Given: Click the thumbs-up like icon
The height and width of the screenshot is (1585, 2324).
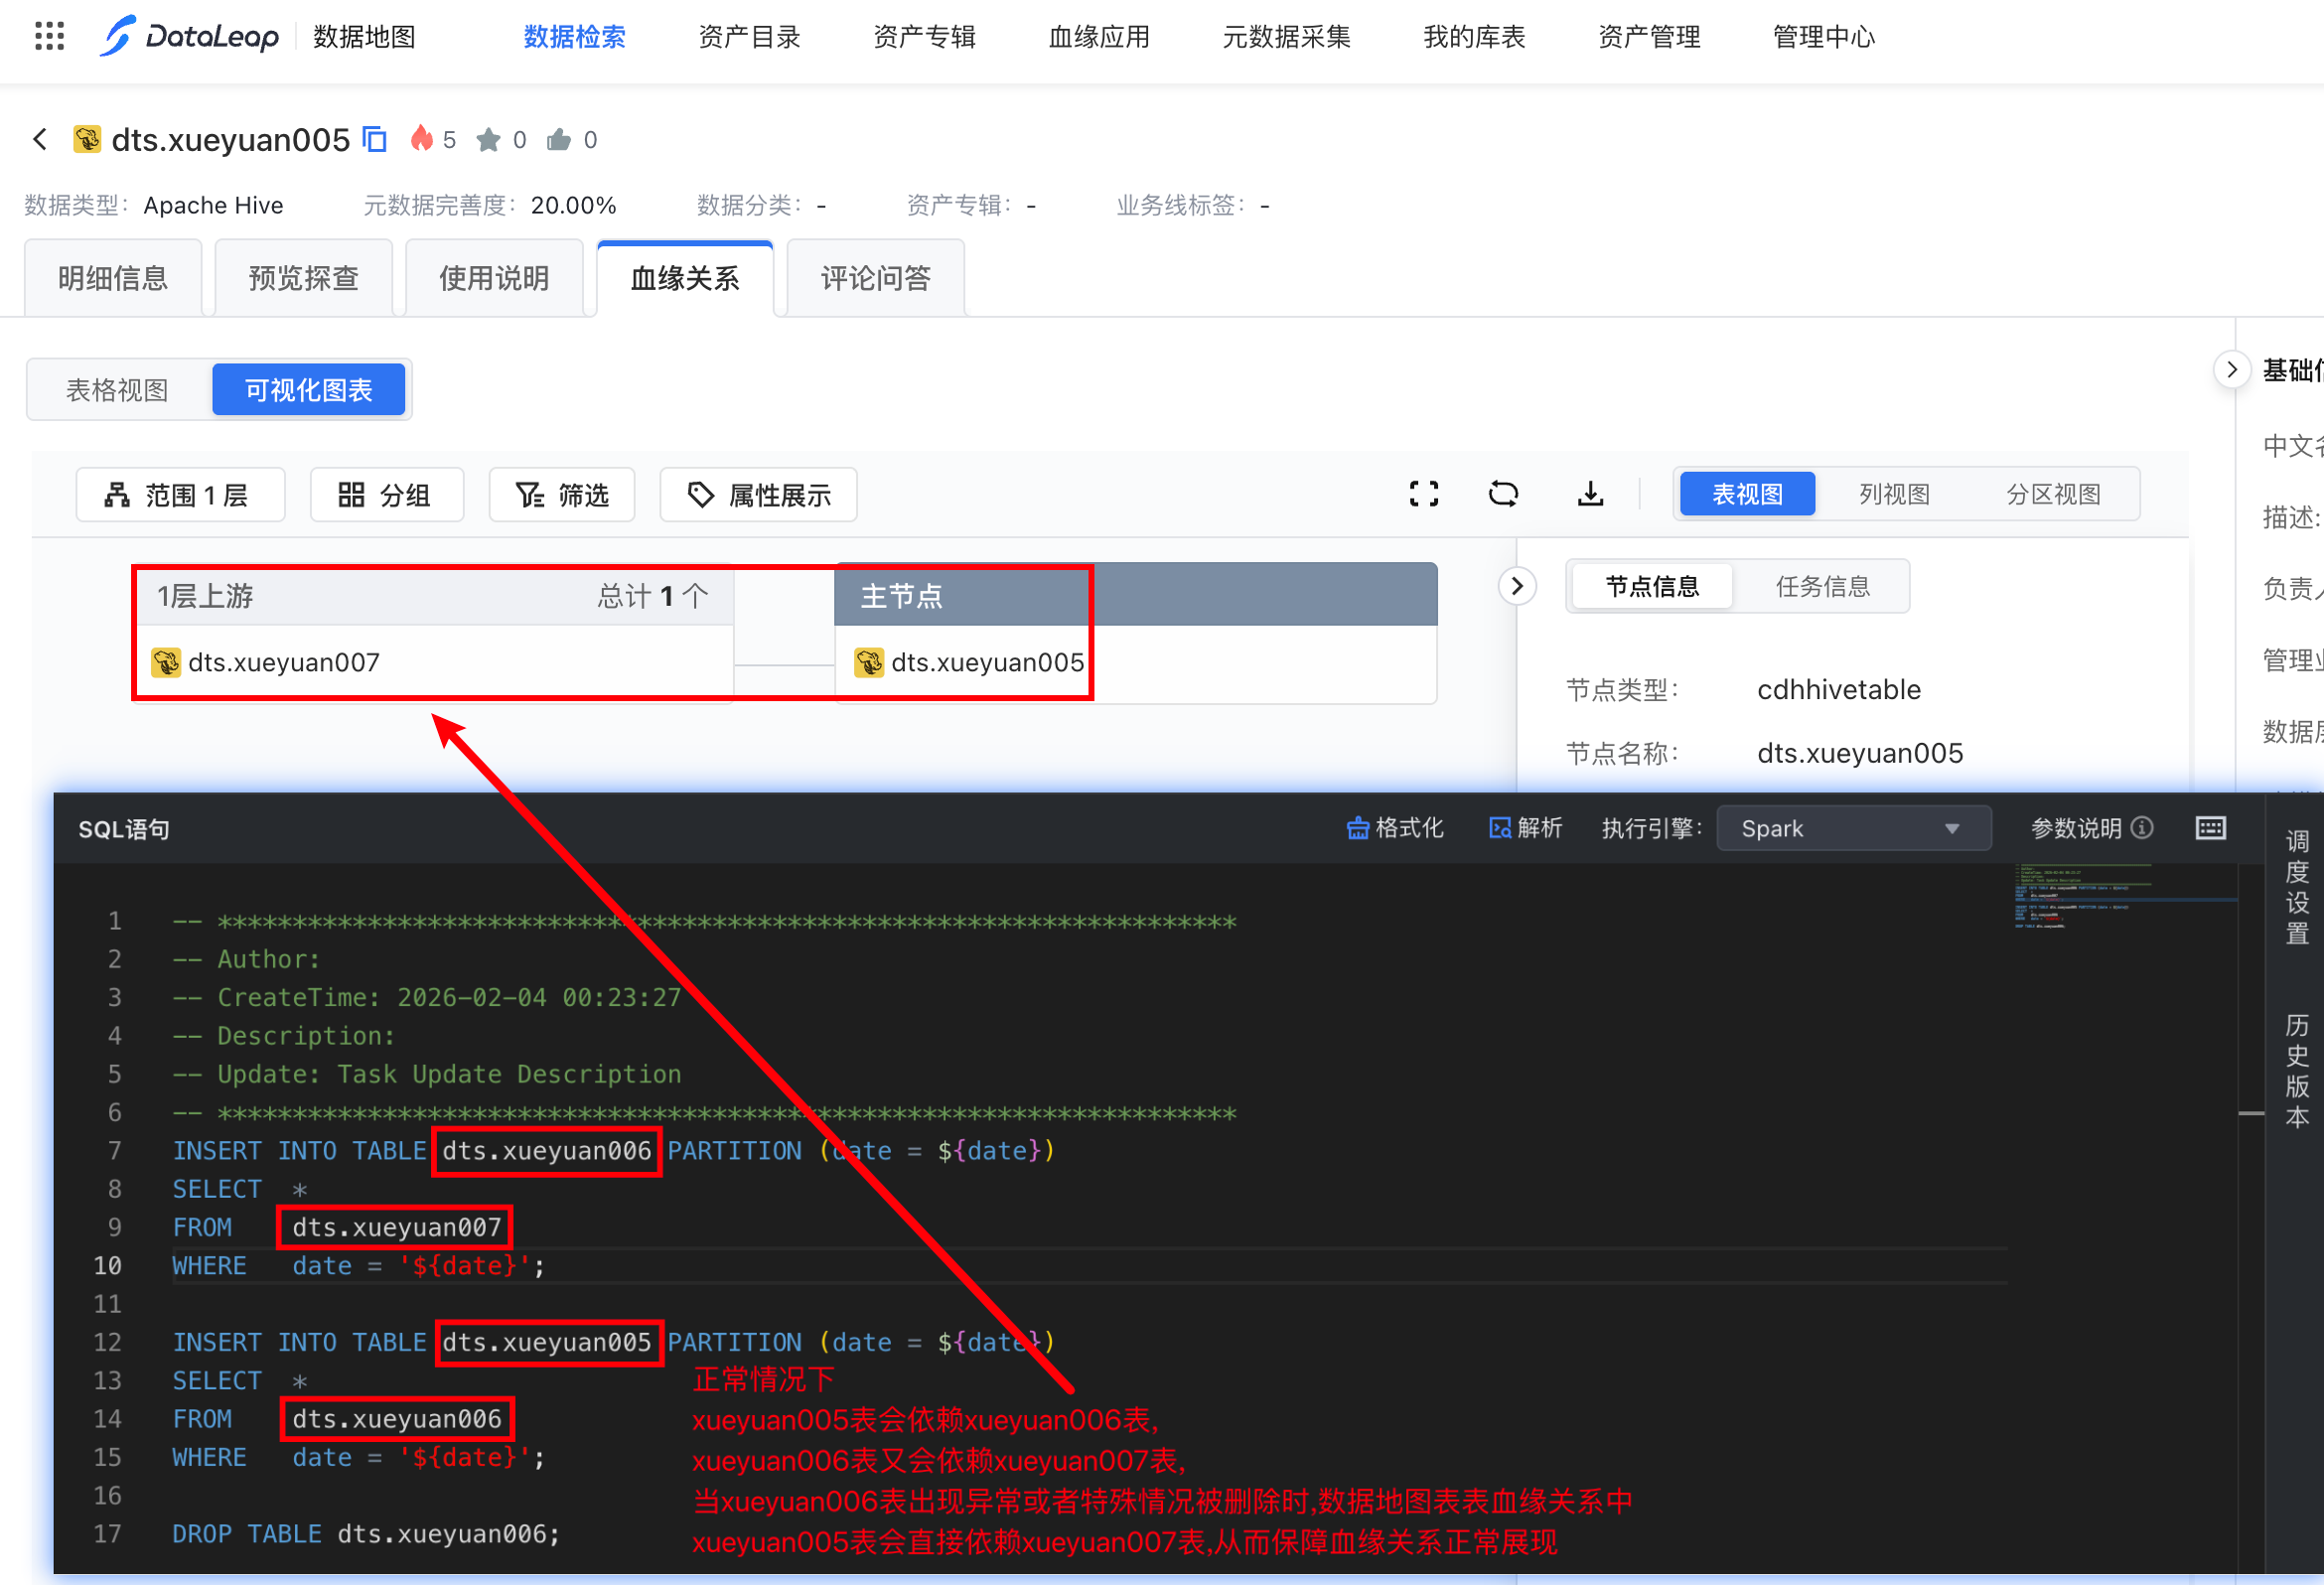Looking at the screenshot, I should 558,140.
